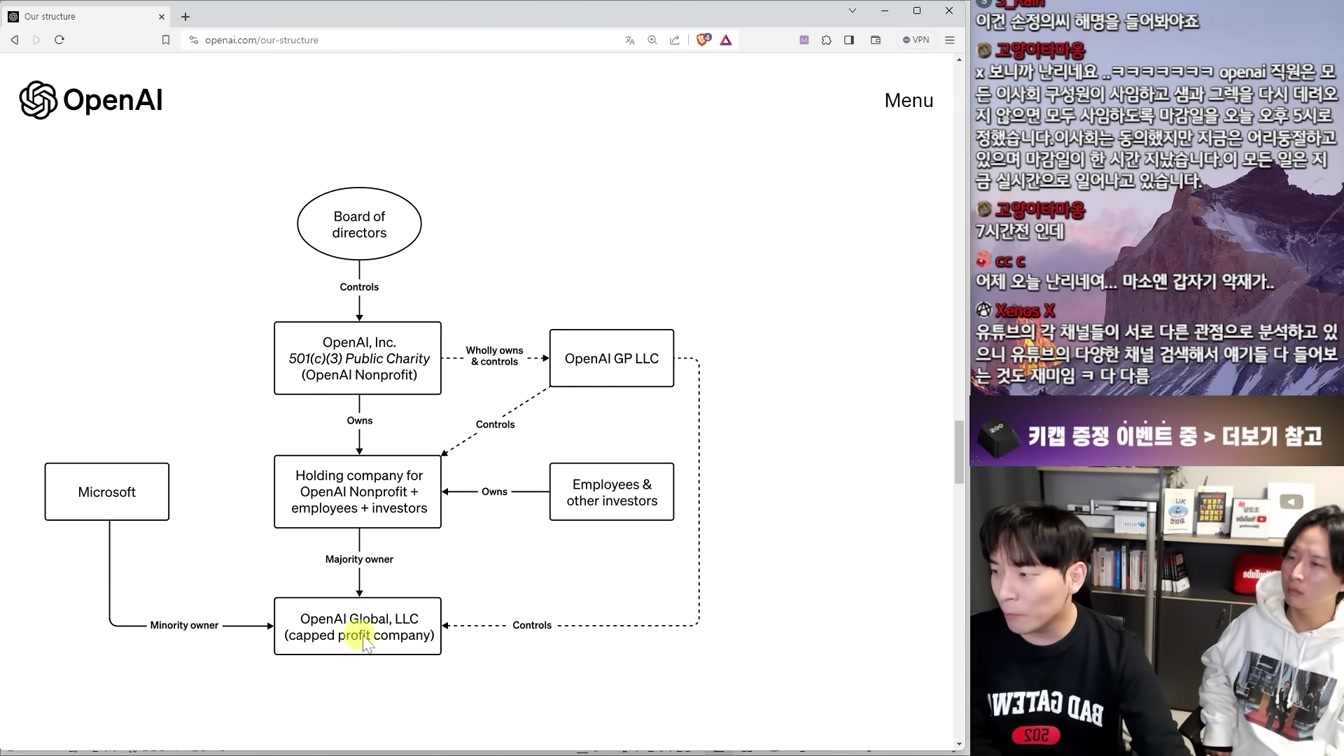Close the Our structure tab
The image size is (1344, 756).
[162, 16]
